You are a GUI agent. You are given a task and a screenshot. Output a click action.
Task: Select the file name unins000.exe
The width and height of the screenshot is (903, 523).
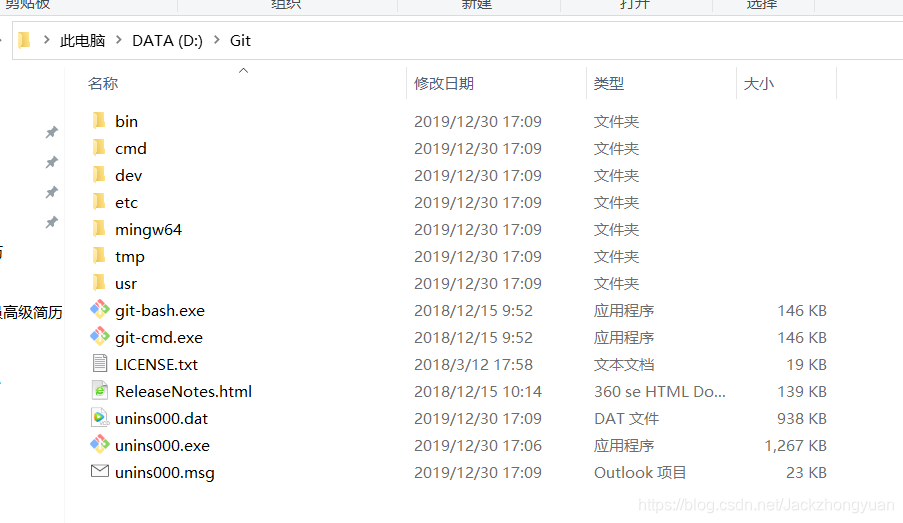162,446
